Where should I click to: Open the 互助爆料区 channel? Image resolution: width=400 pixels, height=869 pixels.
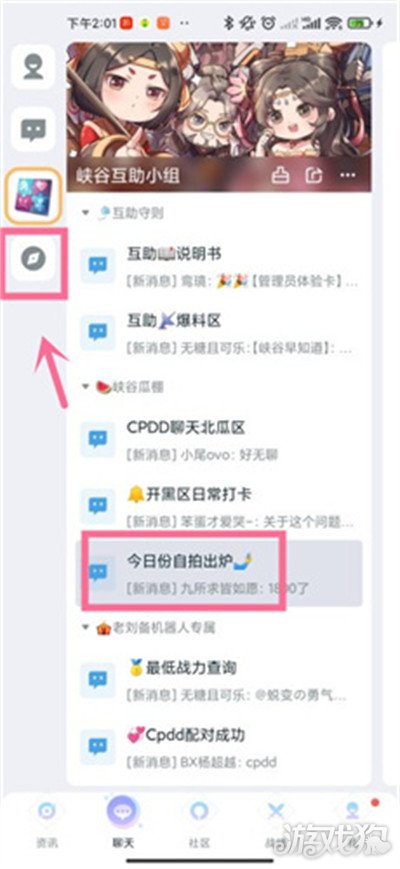pos(219,334)
